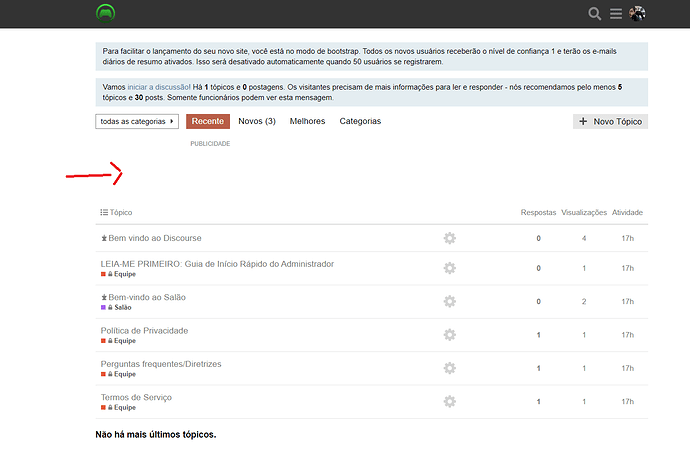Open topic 'Bem vindo ao Discourse'

tap(155, 238)
